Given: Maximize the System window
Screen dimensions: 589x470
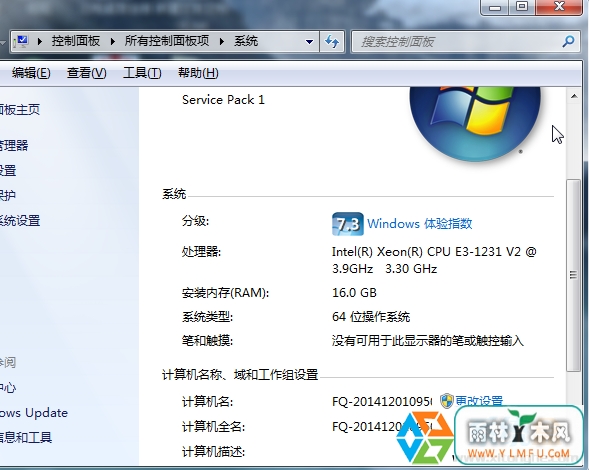Looking at the screenshot, I should click(x=522, y=7).
